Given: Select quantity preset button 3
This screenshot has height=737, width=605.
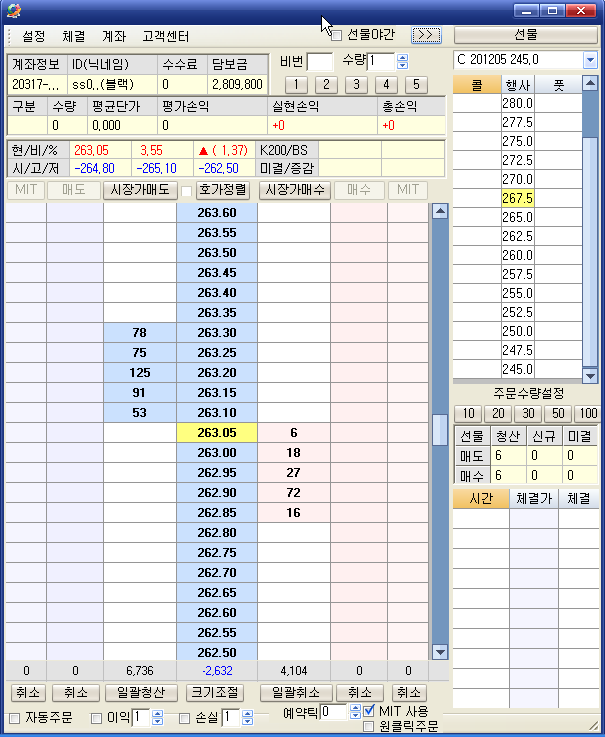Looking at the screenshot, I should [356, 85].
